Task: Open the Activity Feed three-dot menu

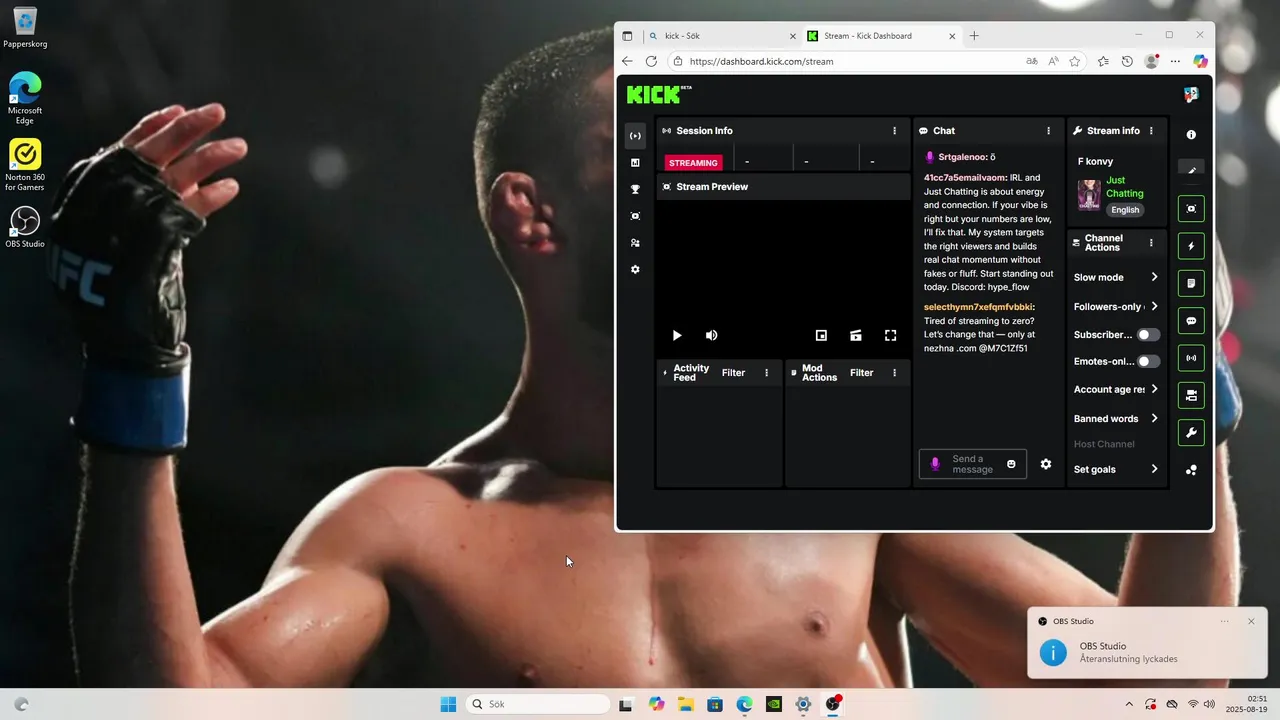Action: 767,373
